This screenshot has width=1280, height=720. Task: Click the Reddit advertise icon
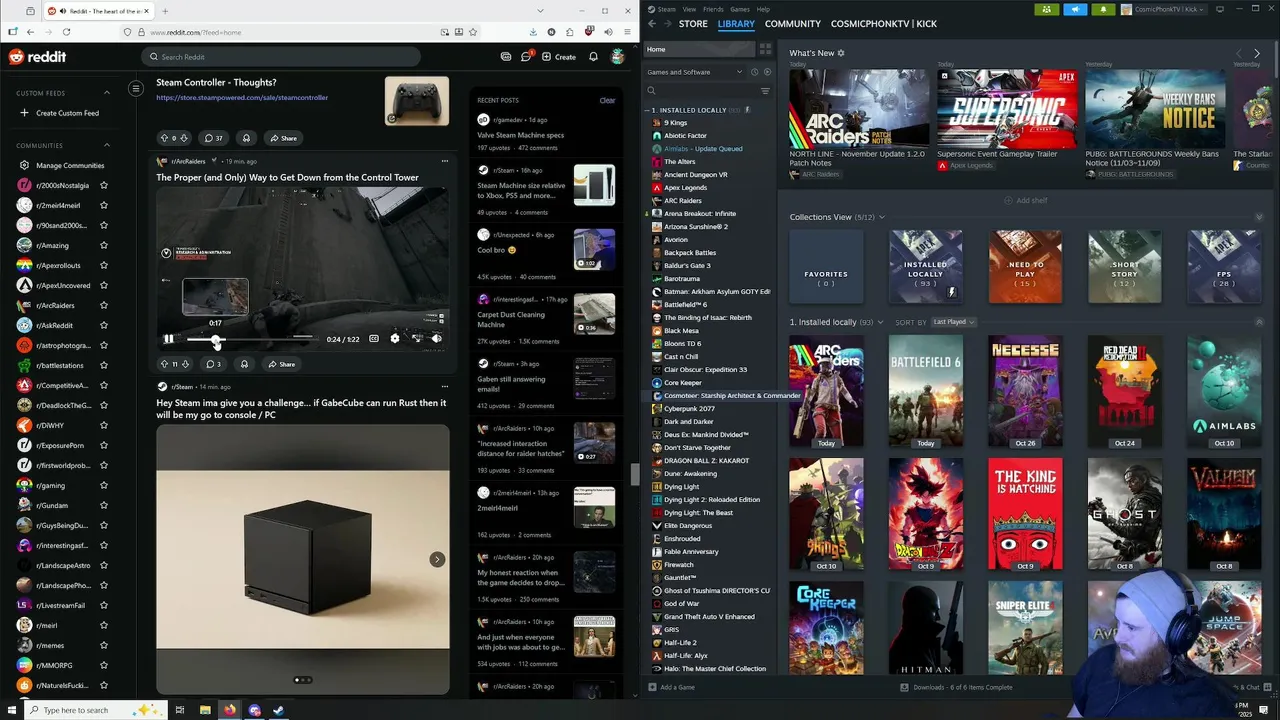506,56
